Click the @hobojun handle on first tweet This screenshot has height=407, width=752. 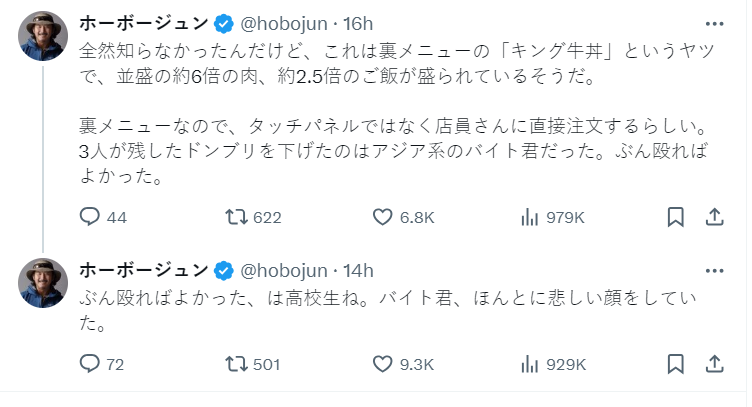[x=285, y=23]
